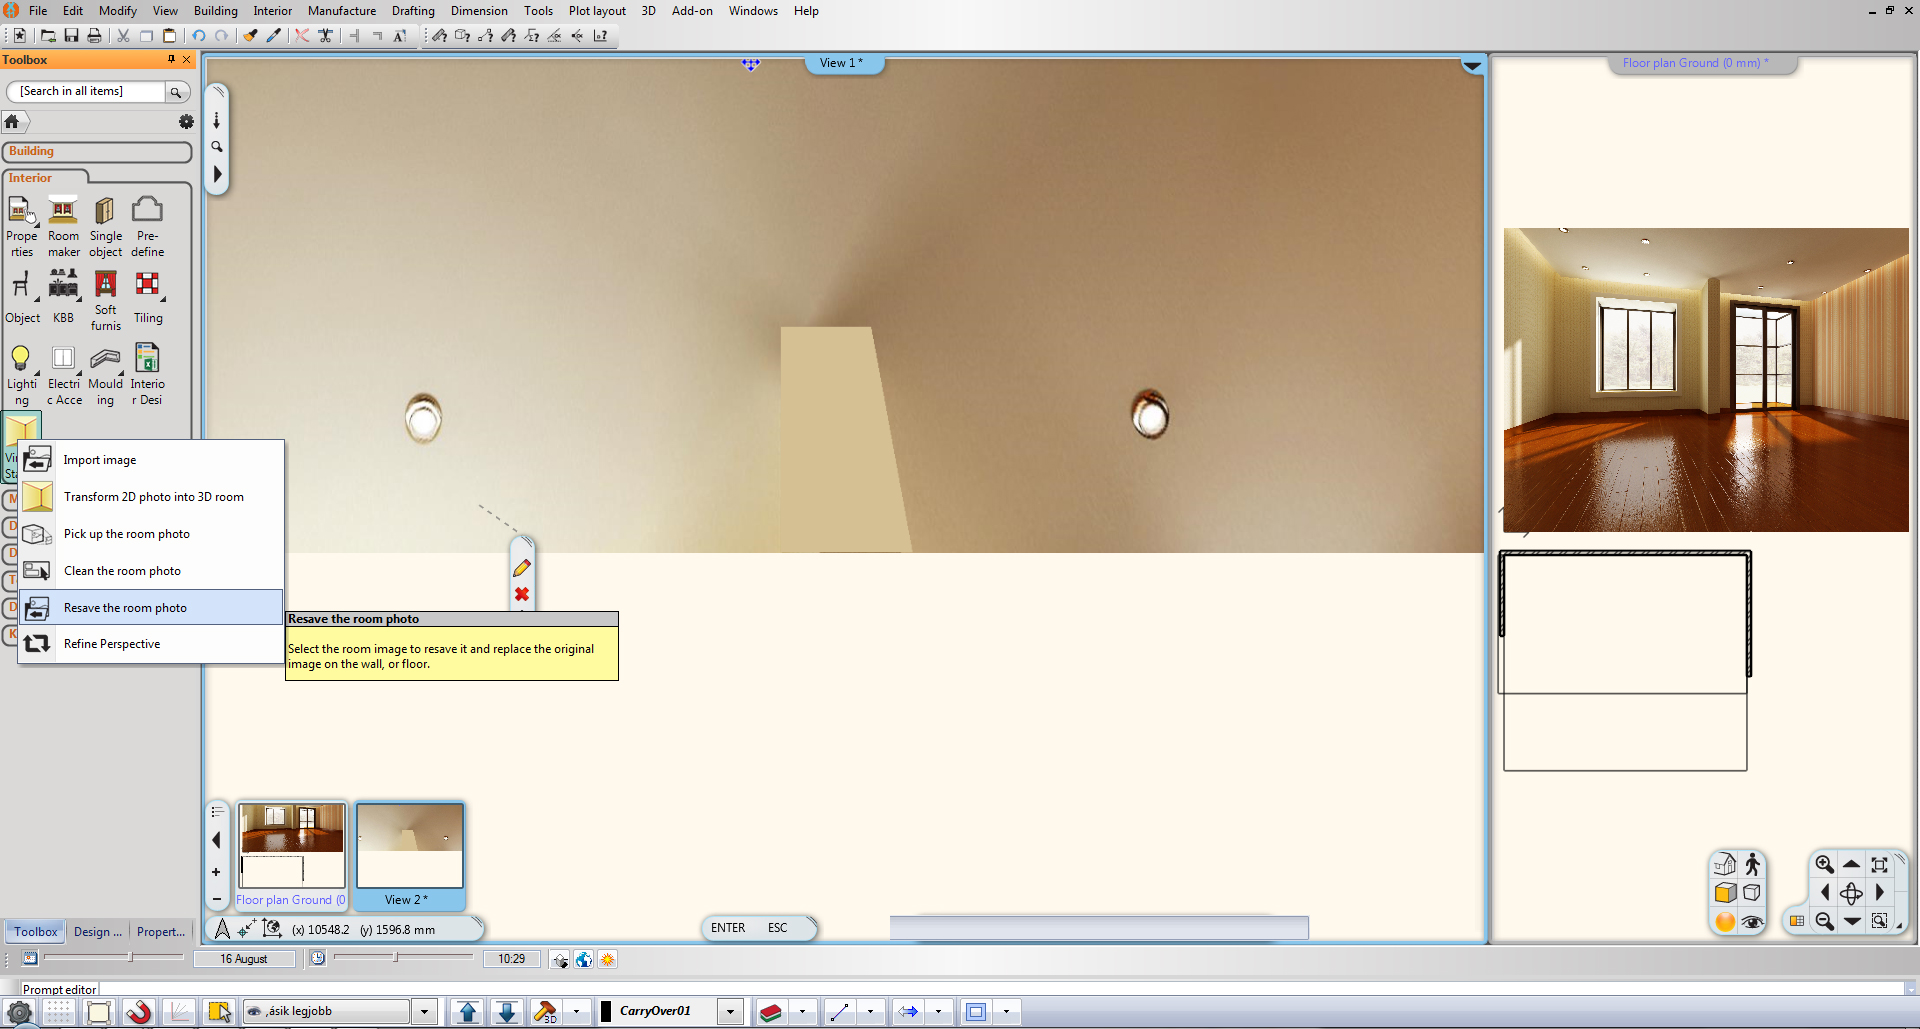Click the Lighting bulb icon
1920x1029 pixels.
(x=20, y=359)
